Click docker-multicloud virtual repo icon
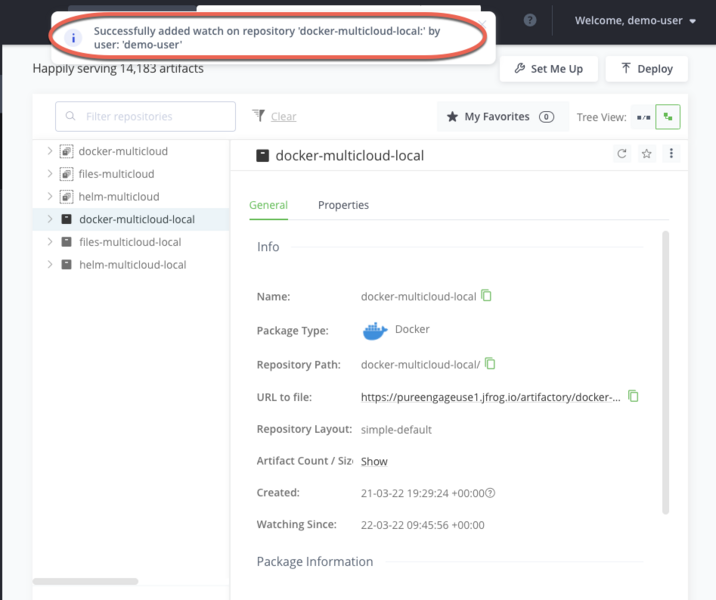This screenshot has height=600, width=716. tap(66, 151)
